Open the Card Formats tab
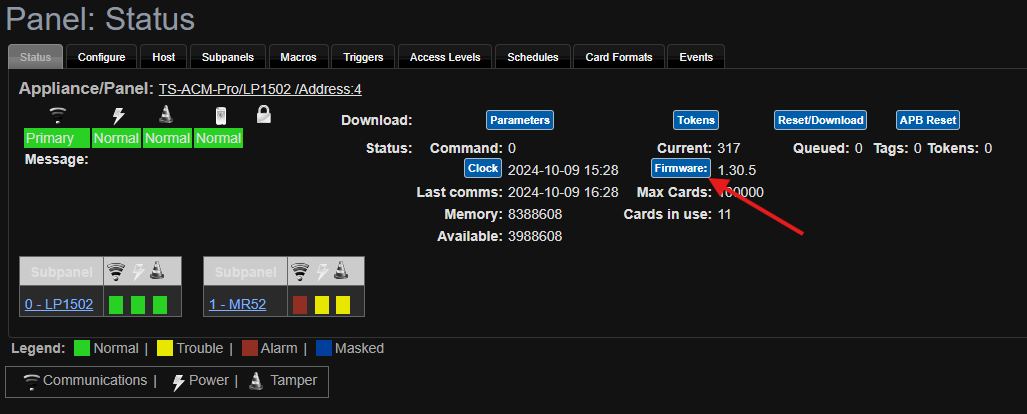 pyautogui.click(x=619, y=57)
